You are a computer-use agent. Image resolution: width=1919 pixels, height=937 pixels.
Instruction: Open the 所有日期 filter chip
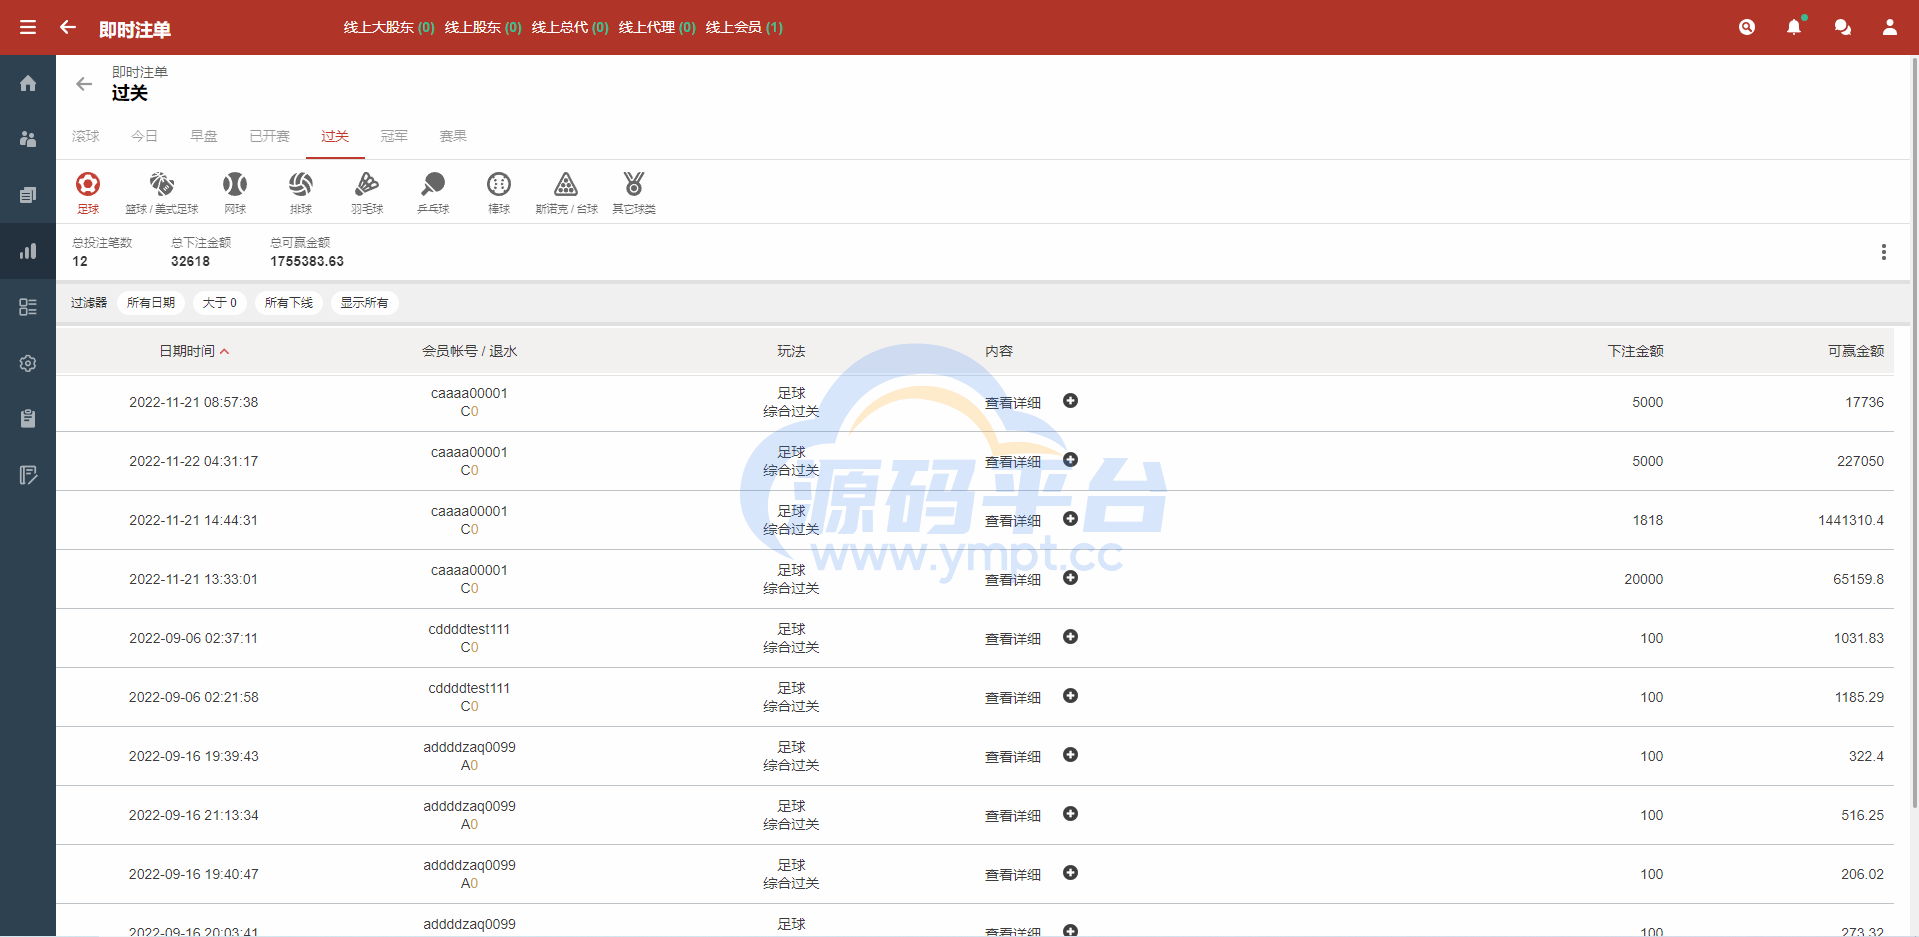coord(151,303)
